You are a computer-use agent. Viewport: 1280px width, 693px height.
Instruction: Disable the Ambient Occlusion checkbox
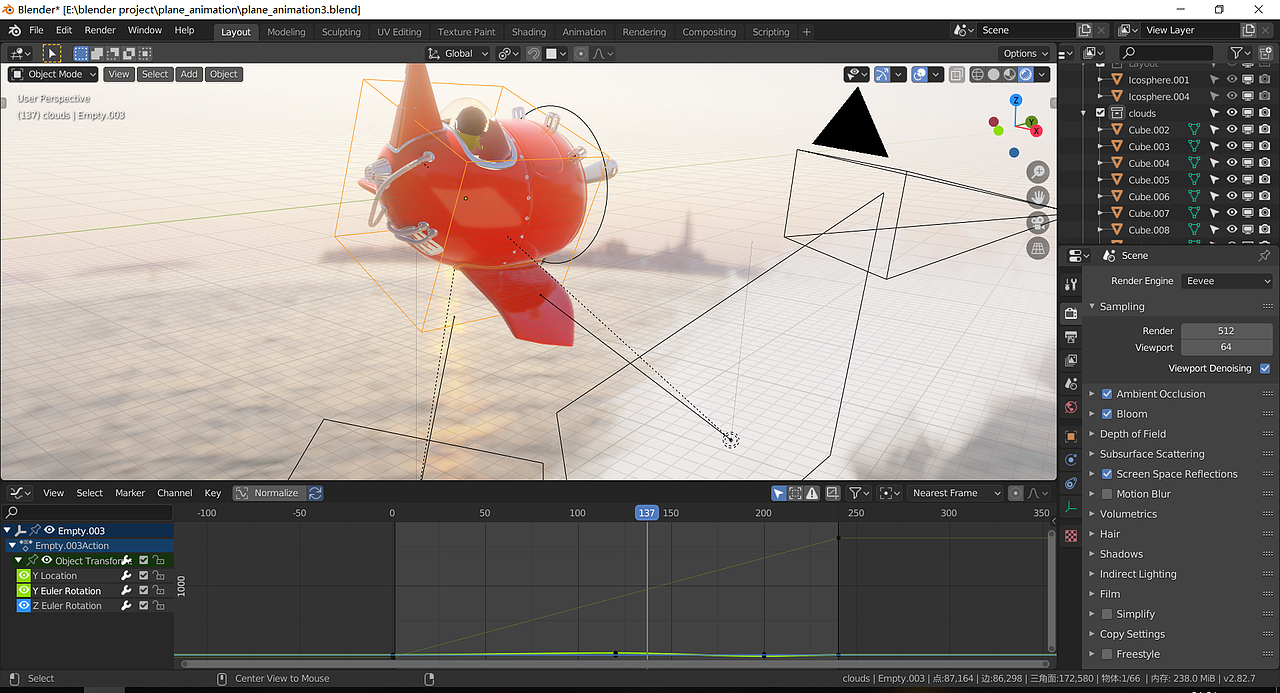(x=1107, y=394)
